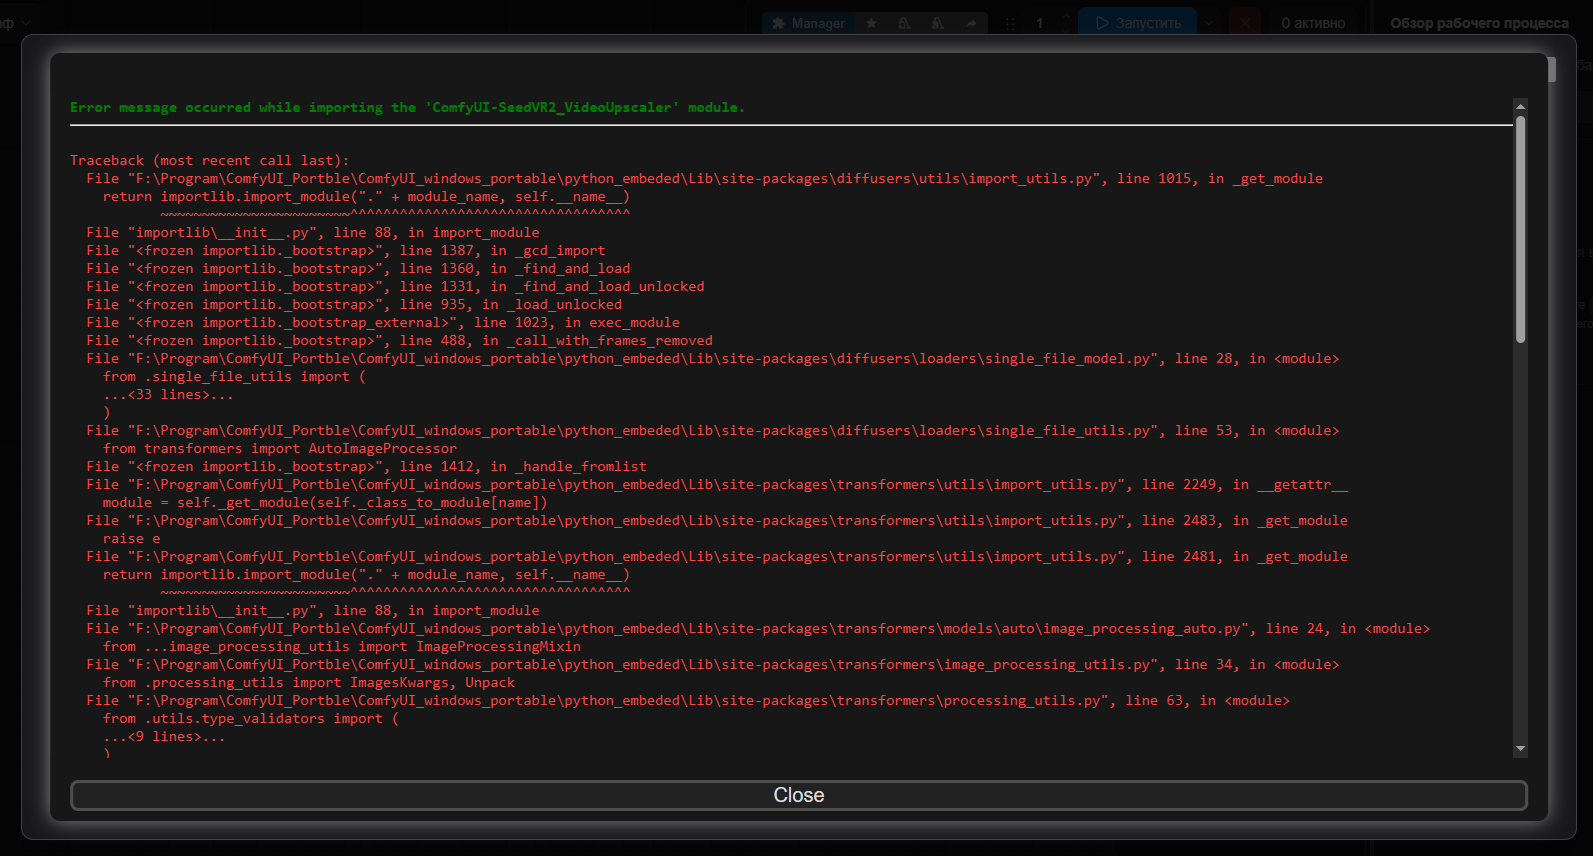Click the line 'line 1023, in exec_module'
Screen dimensions: 1593x856
[x=383, y=322]
